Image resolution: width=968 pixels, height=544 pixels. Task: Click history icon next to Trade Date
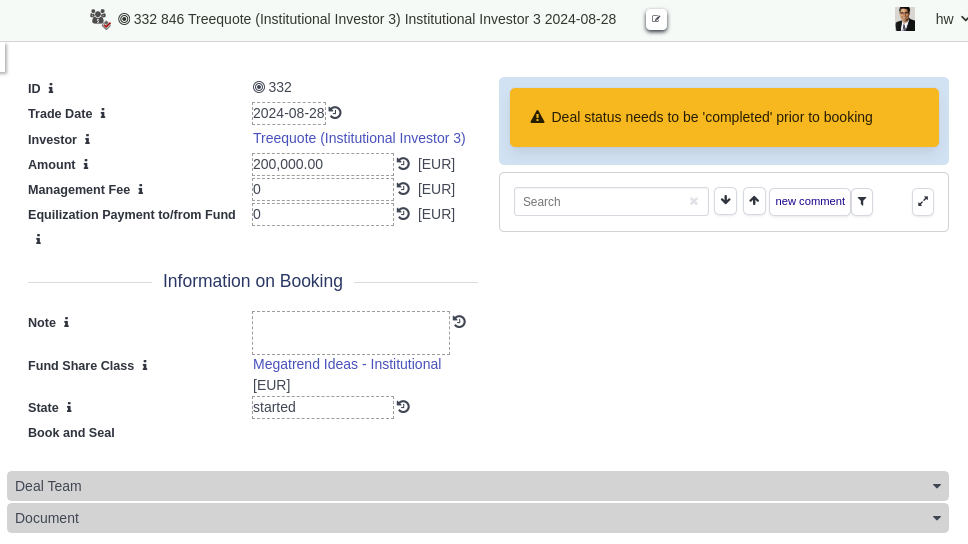tap(335, 113)
